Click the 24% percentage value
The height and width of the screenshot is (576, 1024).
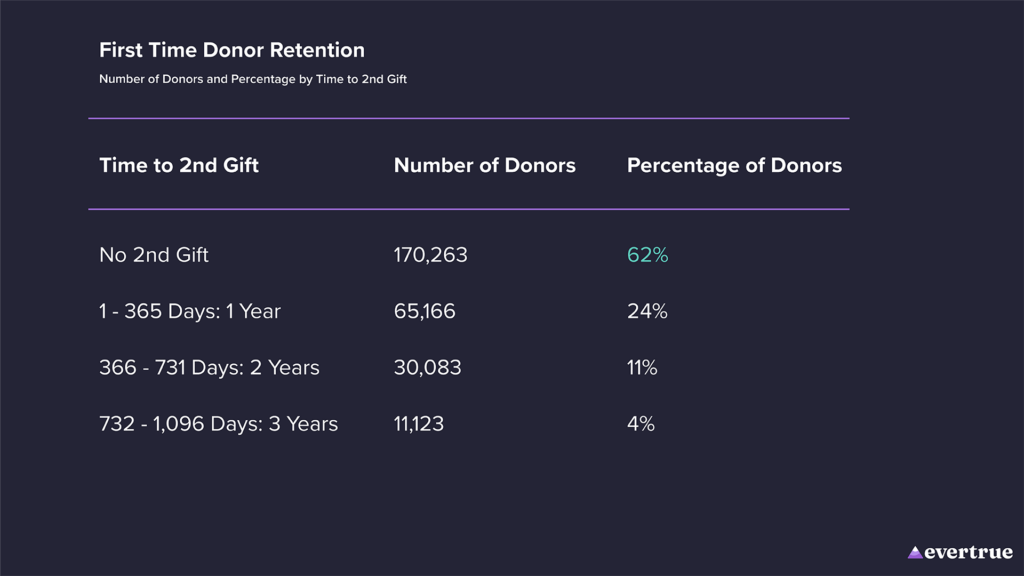[x=647, y=311]
